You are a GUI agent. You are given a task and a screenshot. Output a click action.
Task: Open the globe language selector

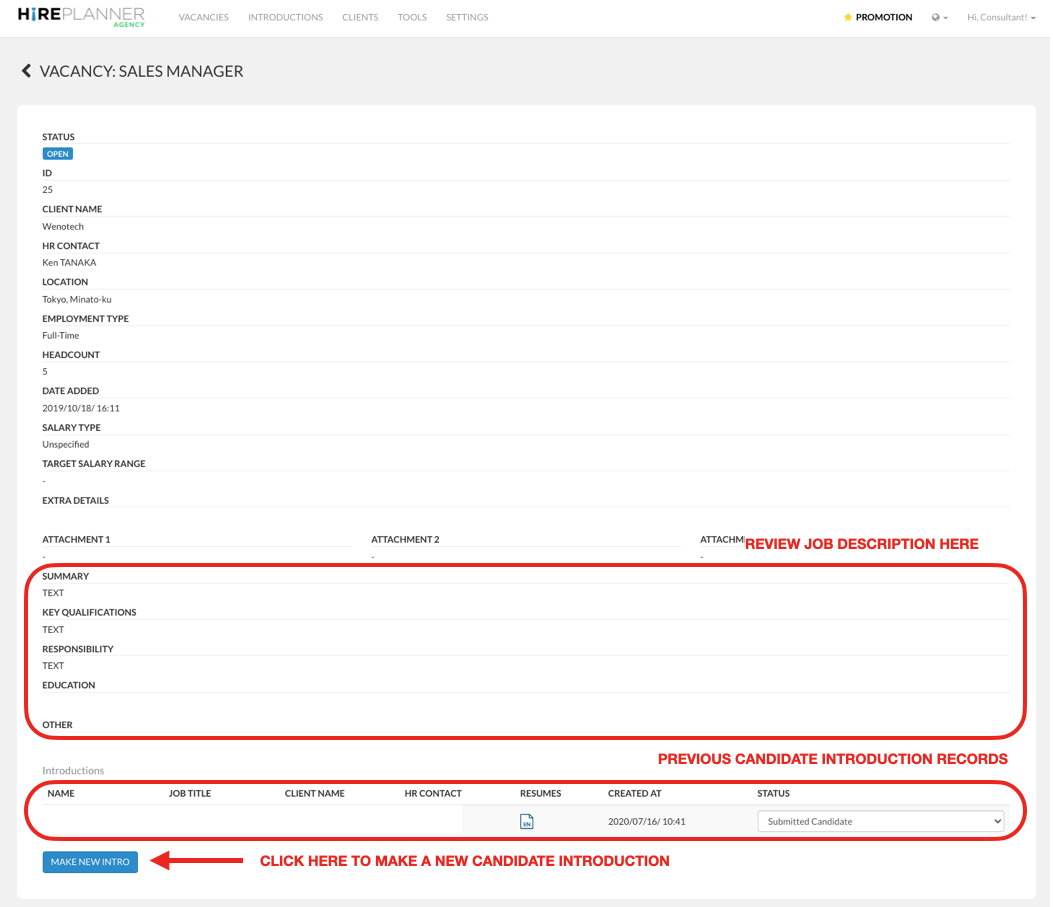pos(938,17)
